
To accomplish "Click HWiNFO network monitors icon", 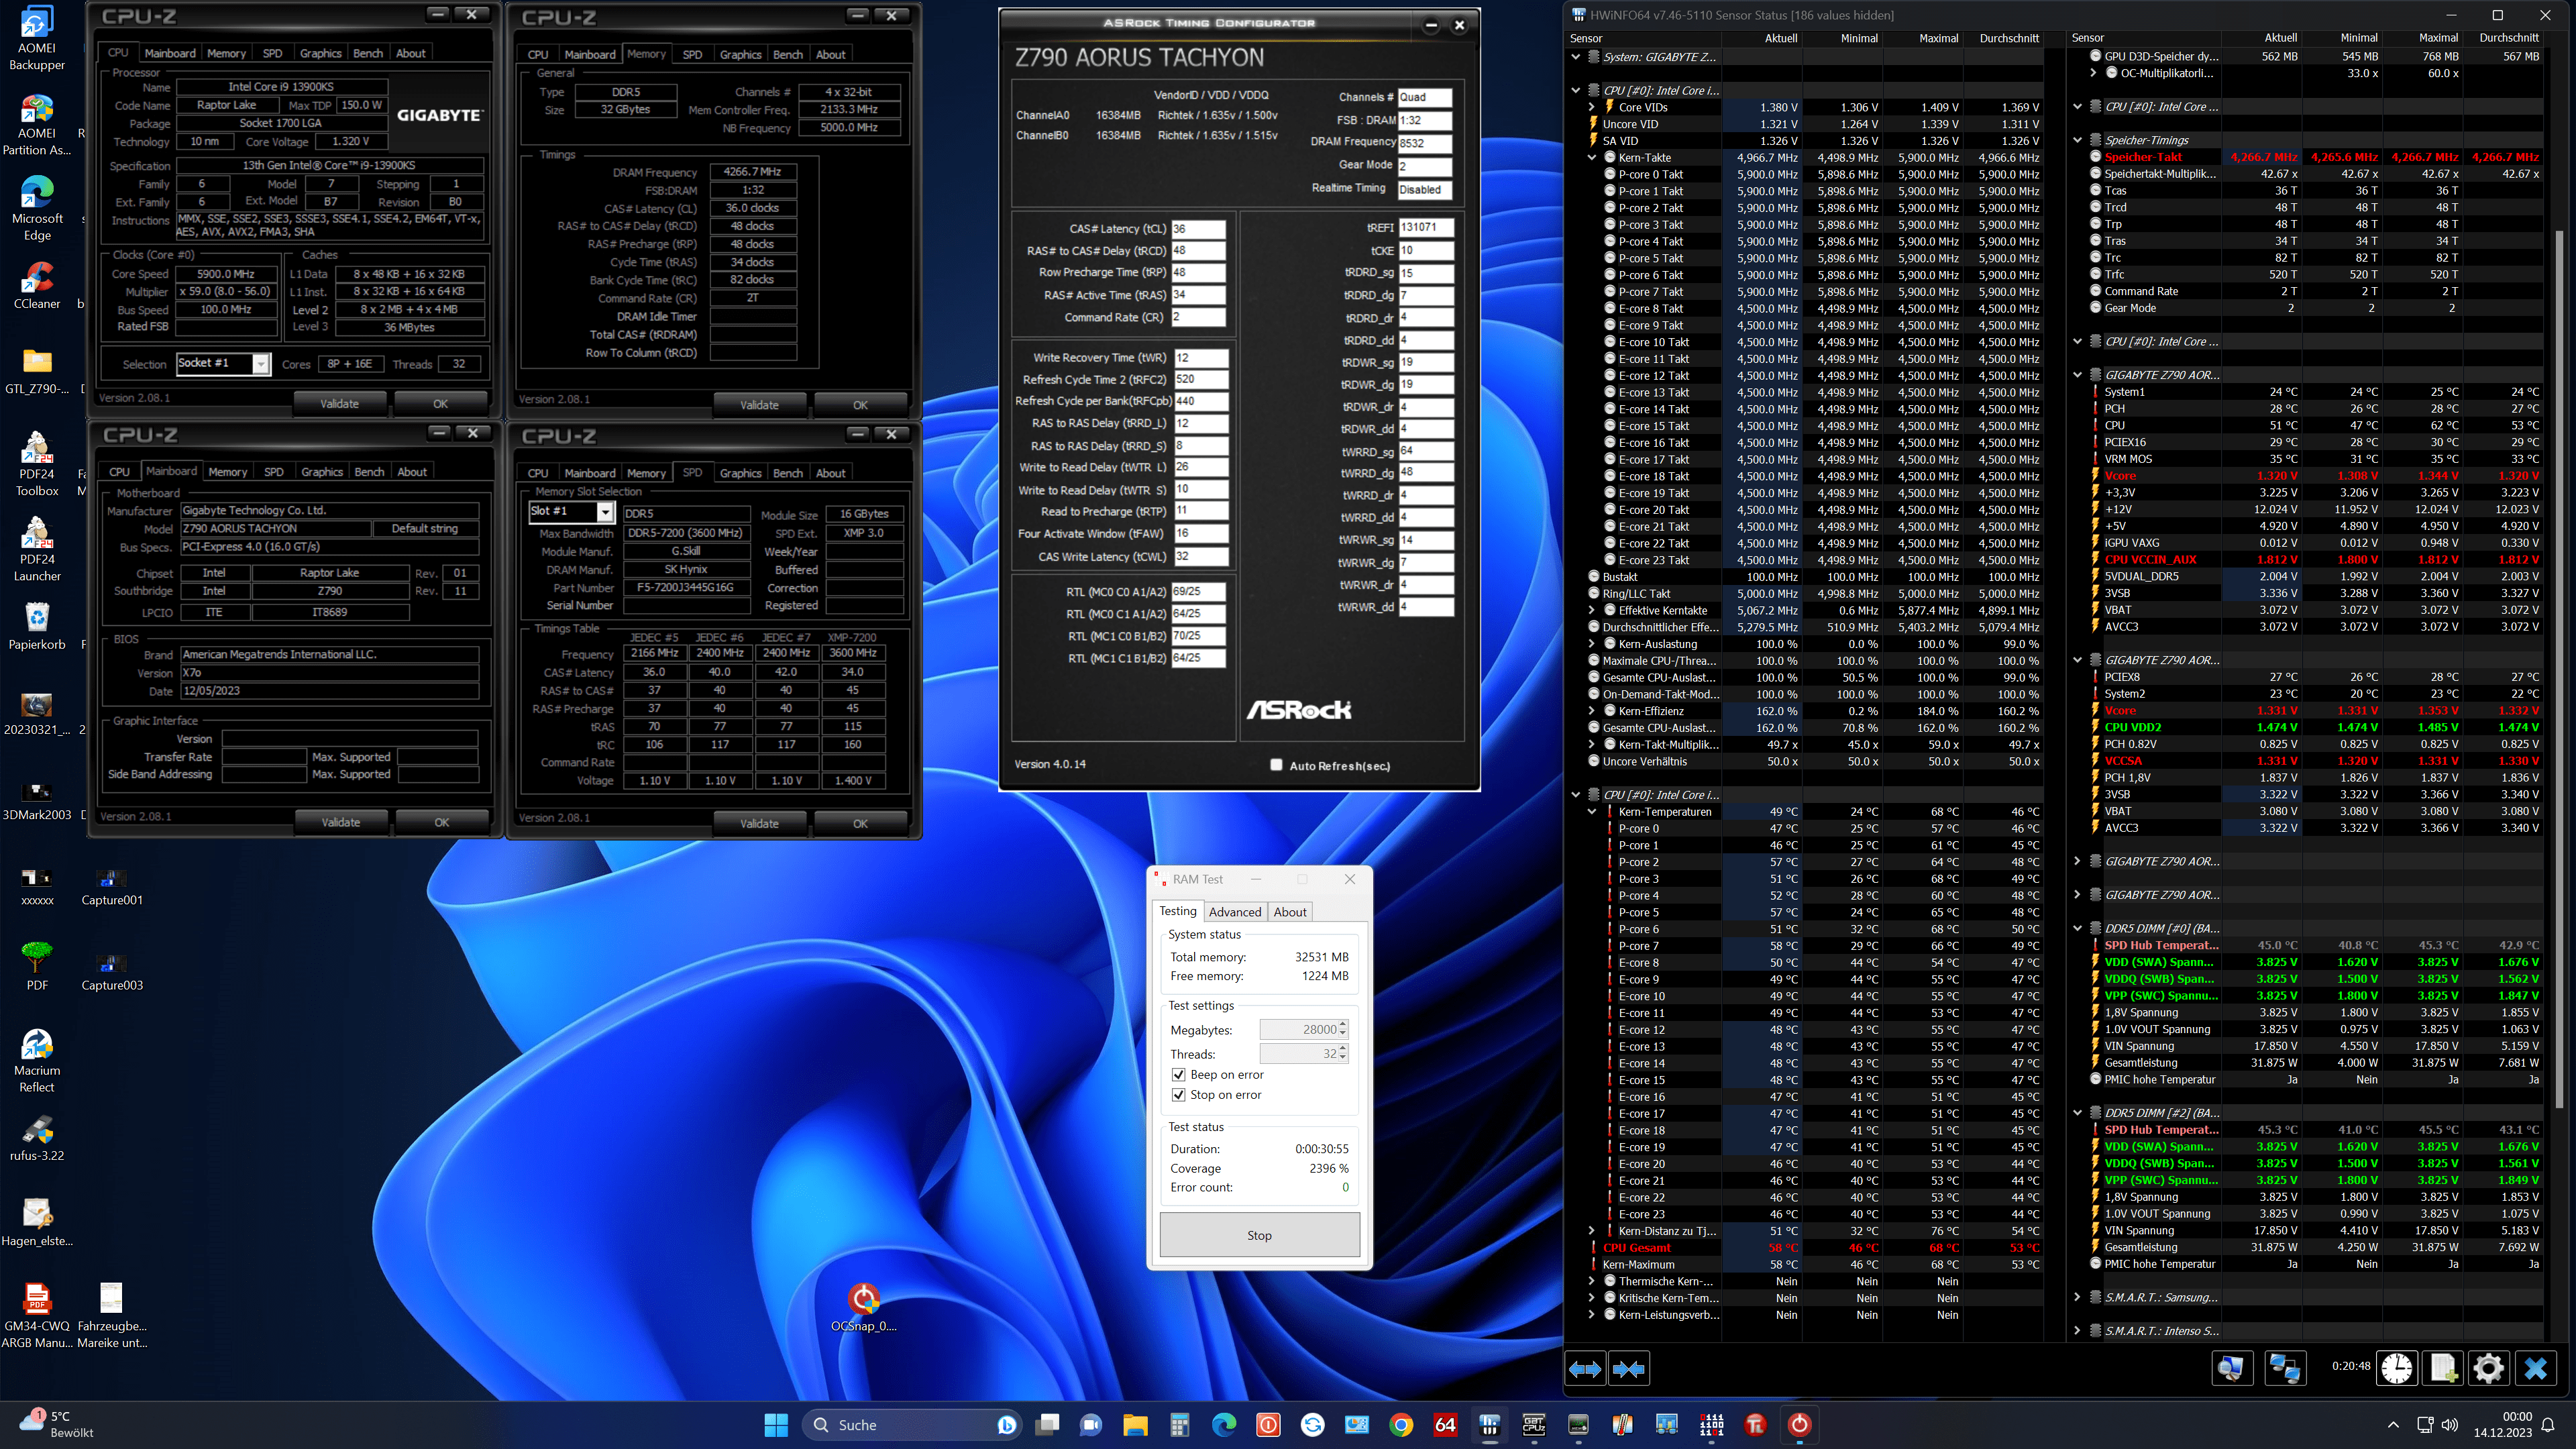I will (x=2285, y=1368).
